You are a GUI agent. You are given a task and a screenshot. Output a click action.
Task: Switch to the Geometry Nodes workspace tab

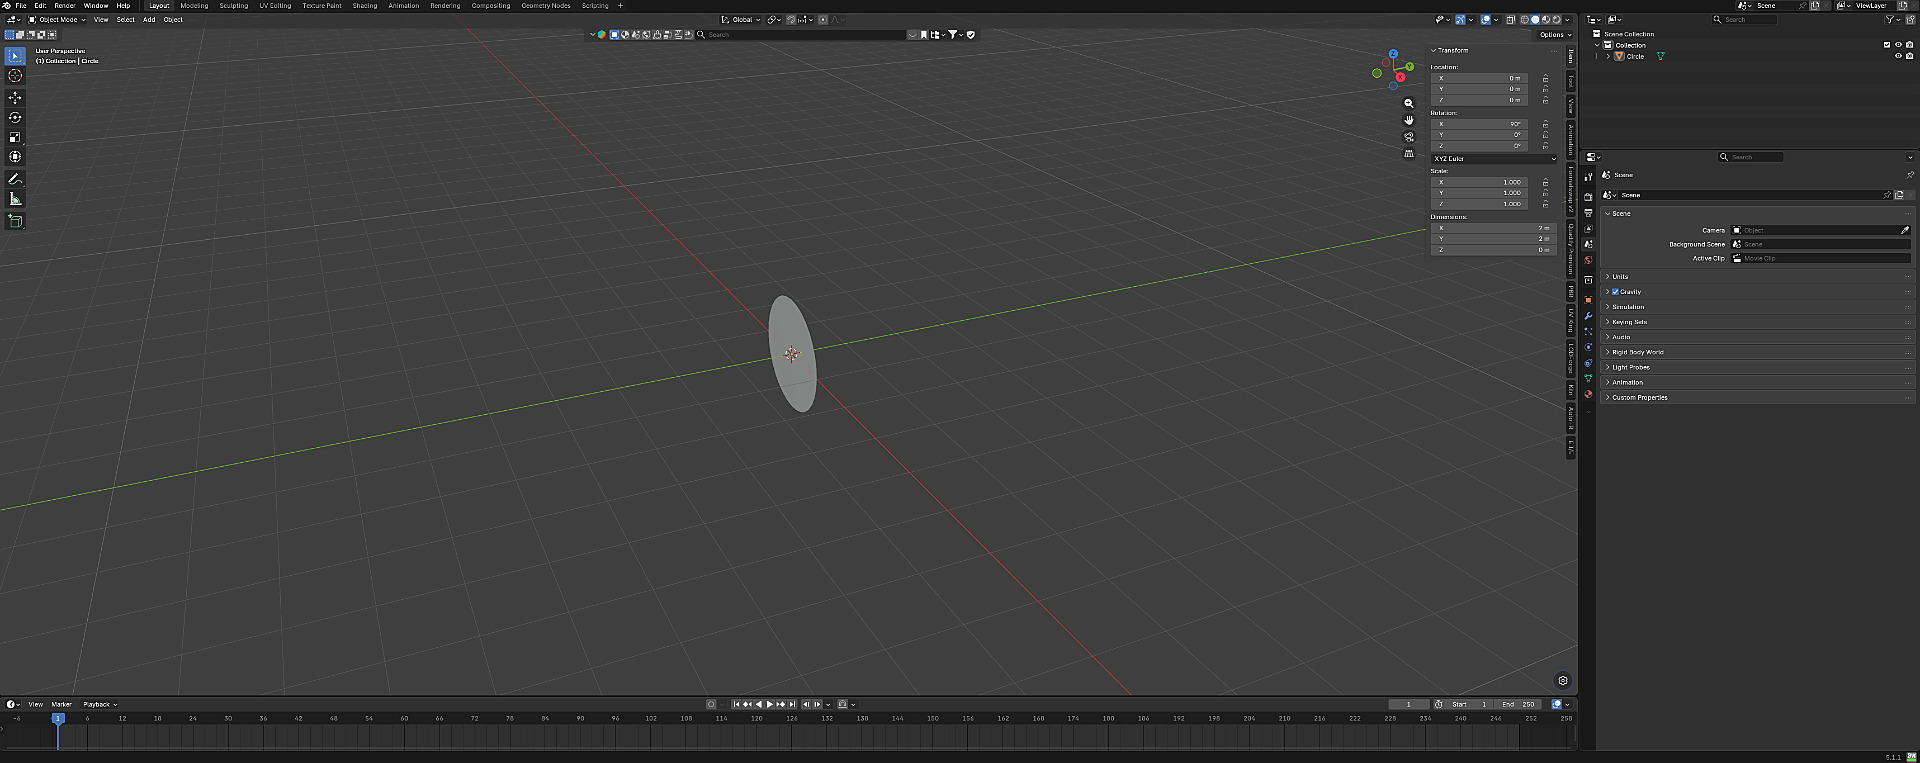546,5
